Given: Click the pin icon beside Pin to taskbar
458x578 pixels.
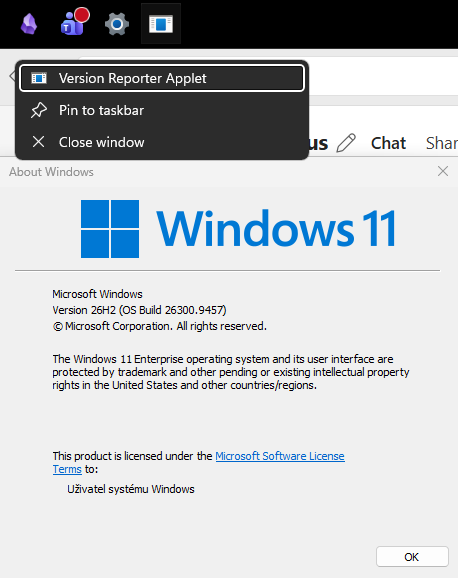Looking at the screenshot, I should [39, 110].
